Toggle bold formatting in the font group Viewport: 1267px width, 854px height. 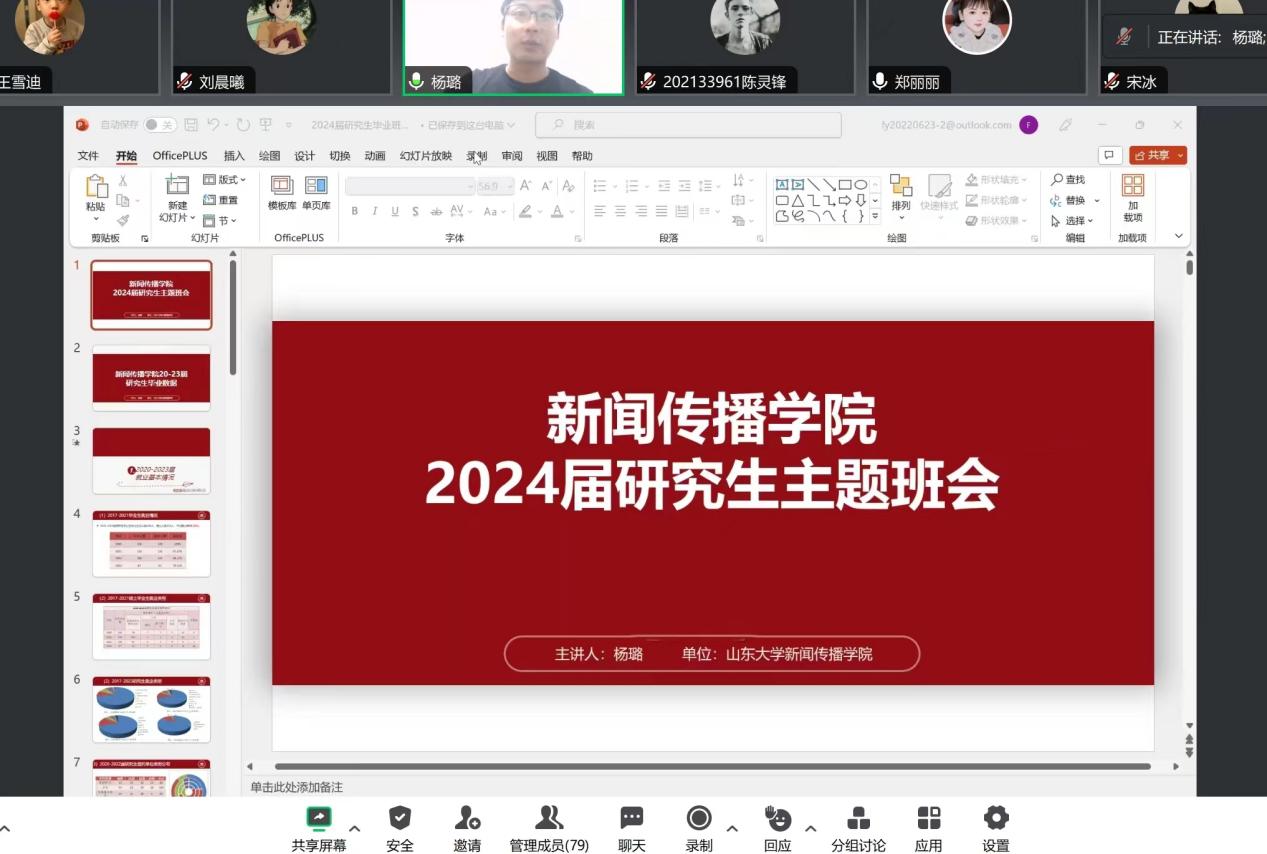point(354,211)
